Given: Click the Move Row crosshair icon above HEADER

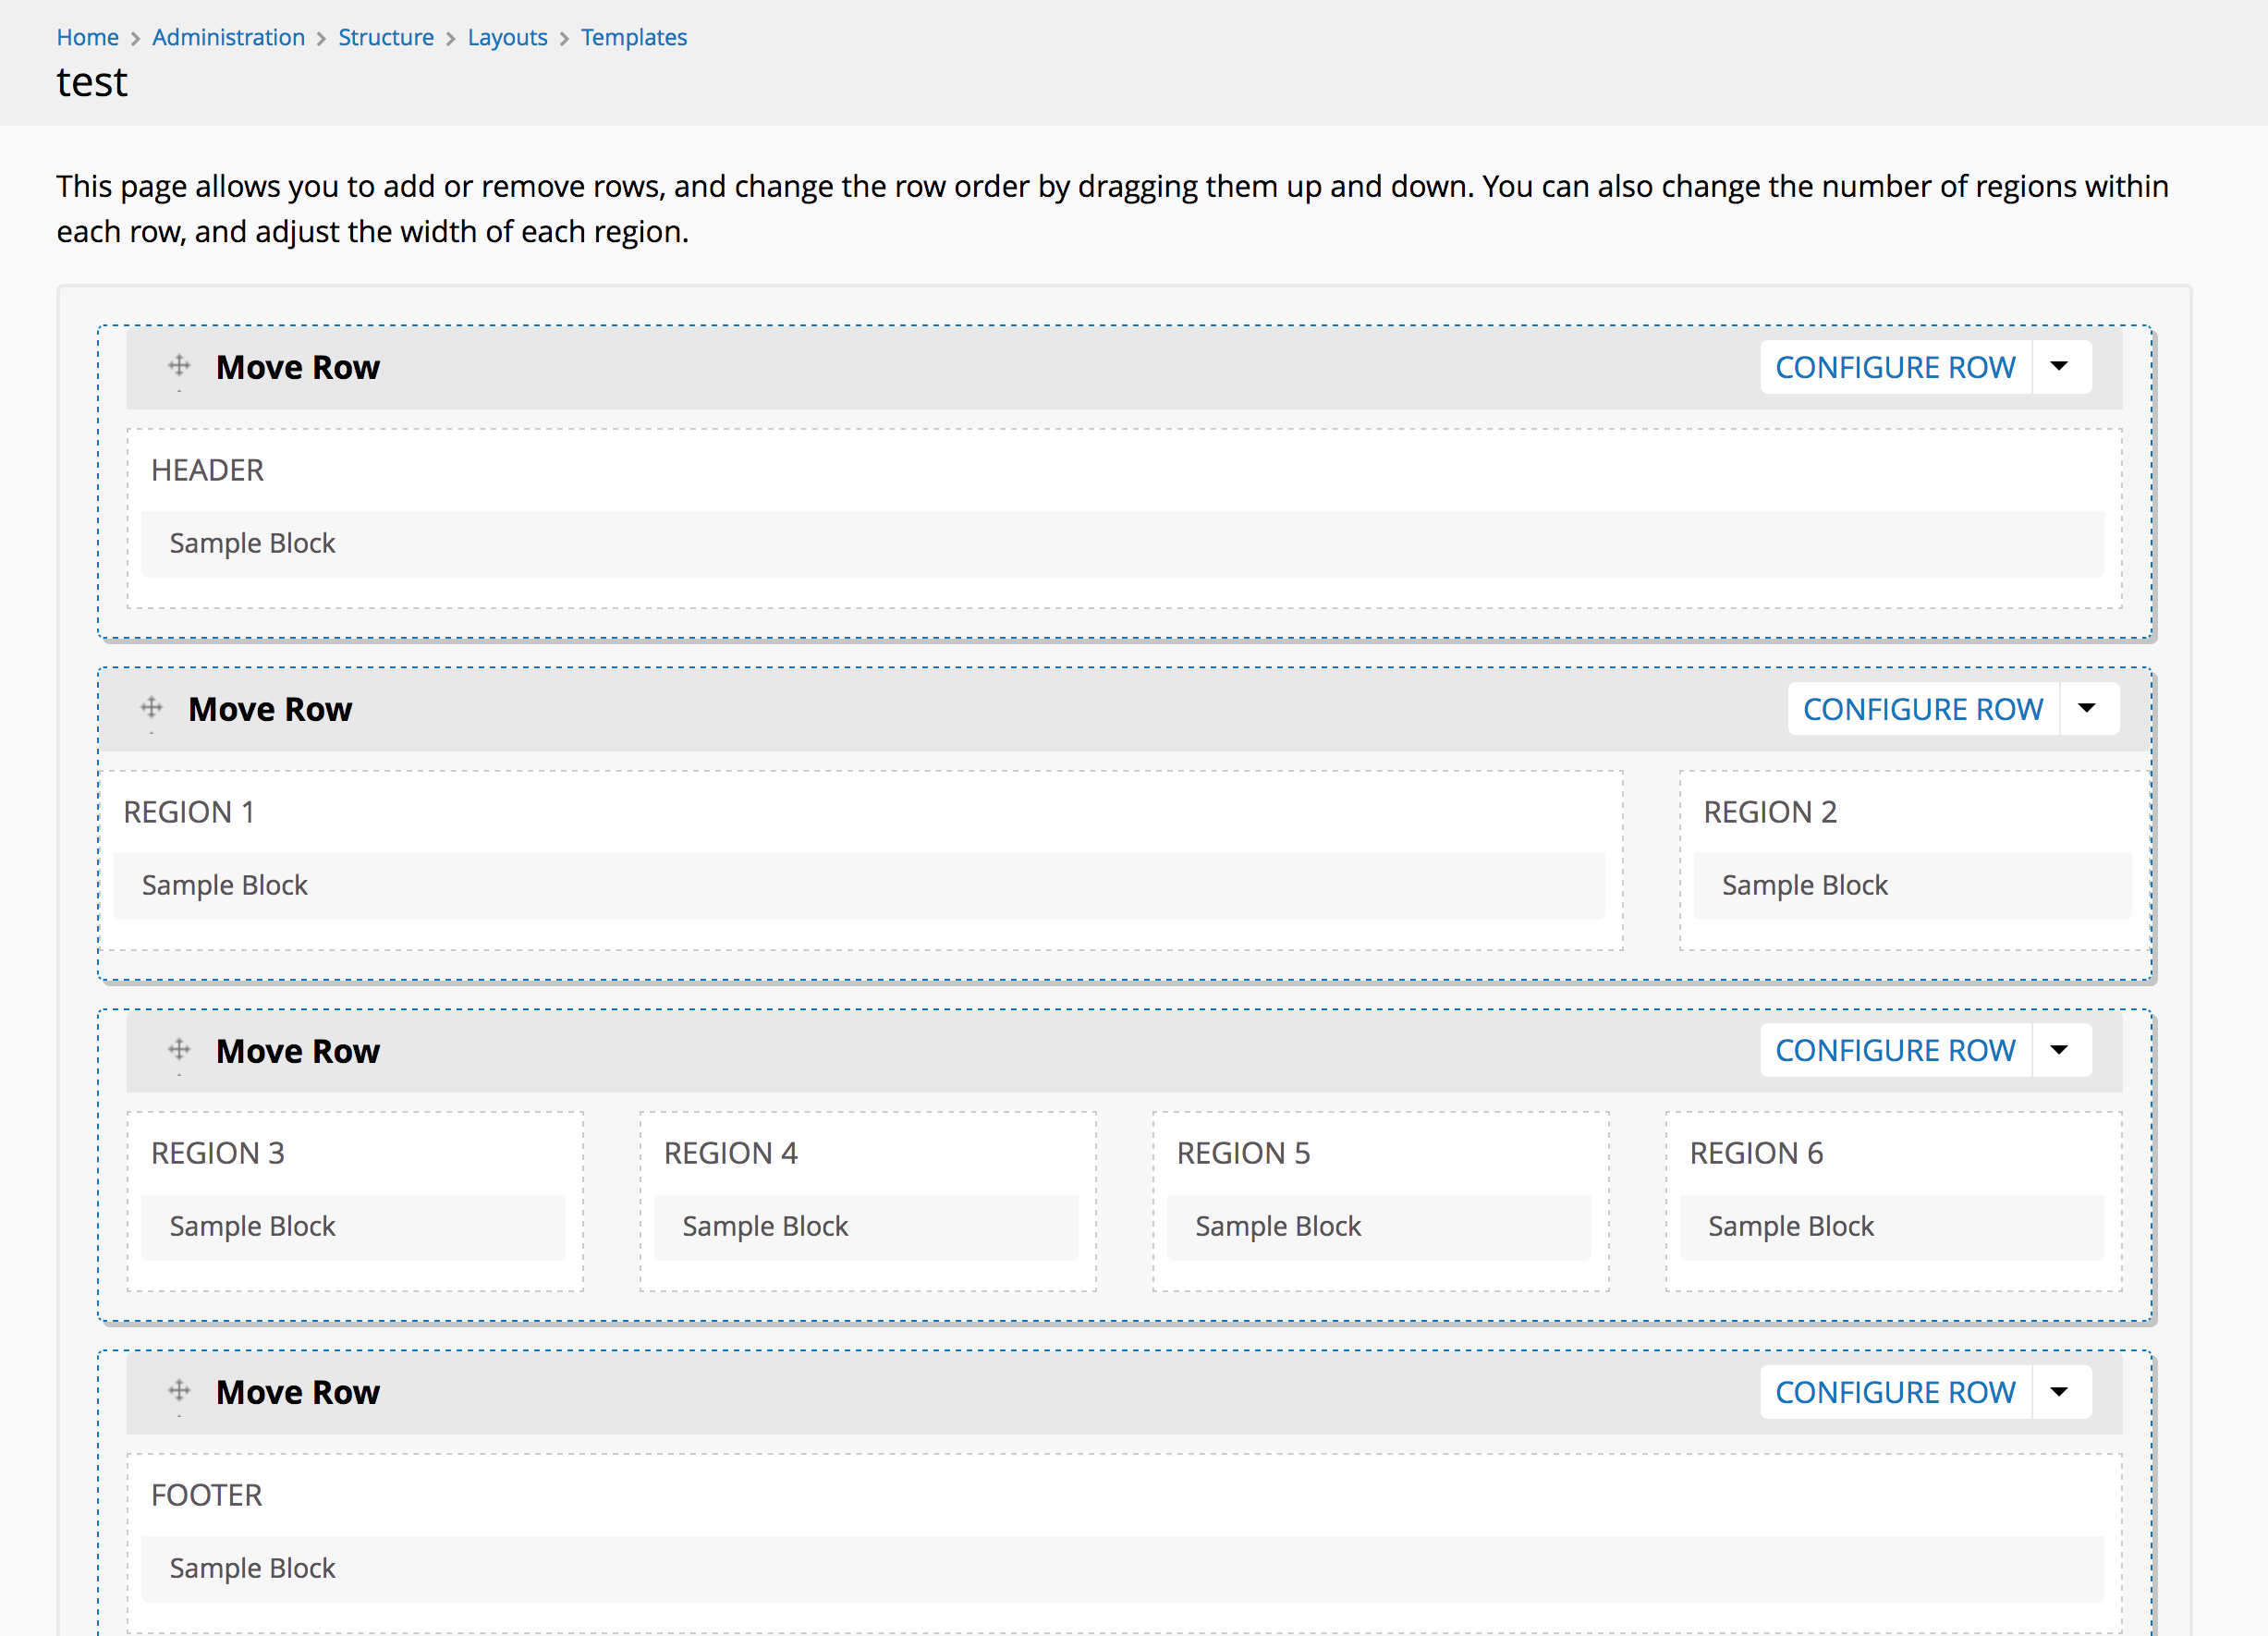Looking at the screenshot, I should [x=180, y=366].
